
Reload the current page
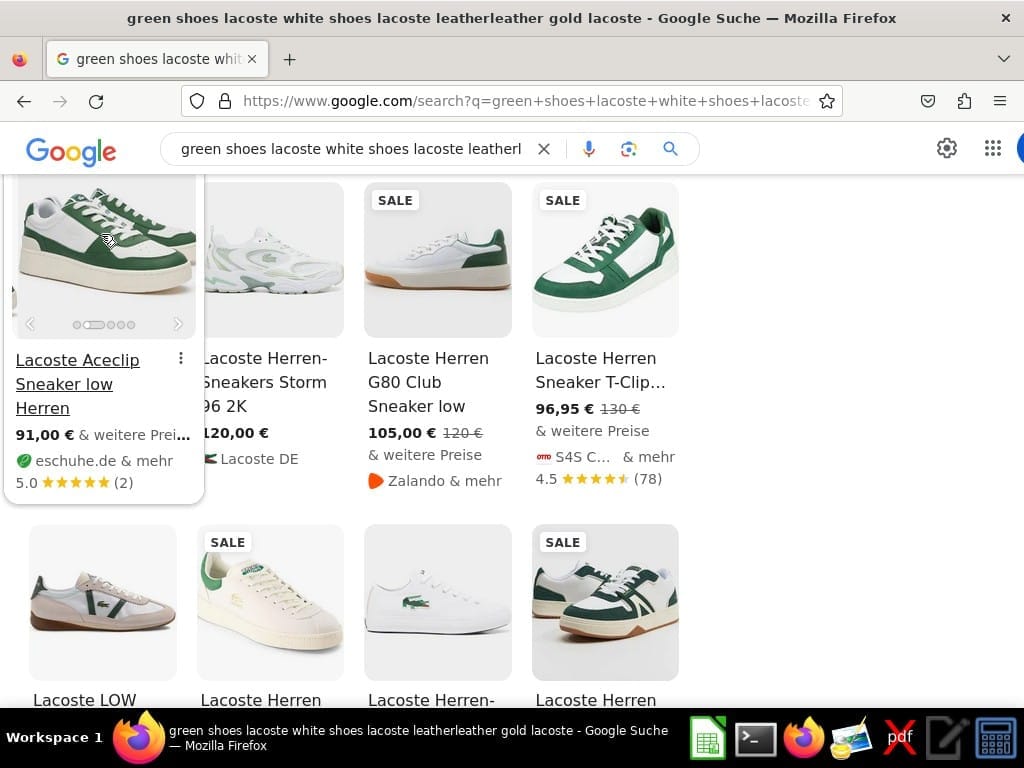pyautogui.click(x=96, y=101)
